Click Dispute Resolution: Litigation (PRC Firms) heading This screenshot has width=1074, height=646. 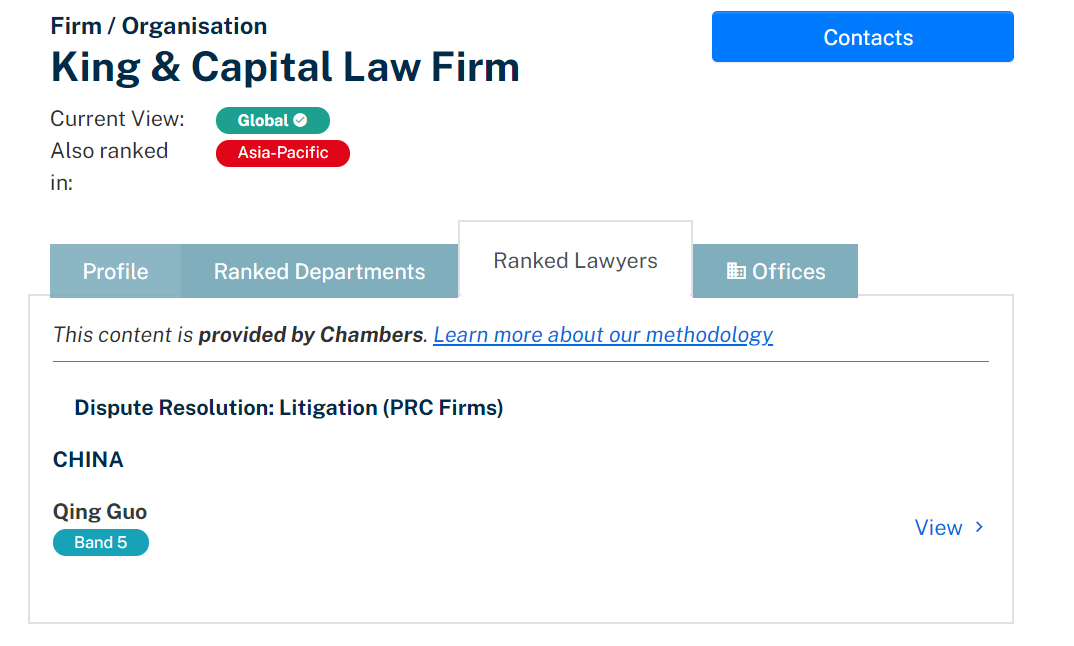tap(288, 408)
